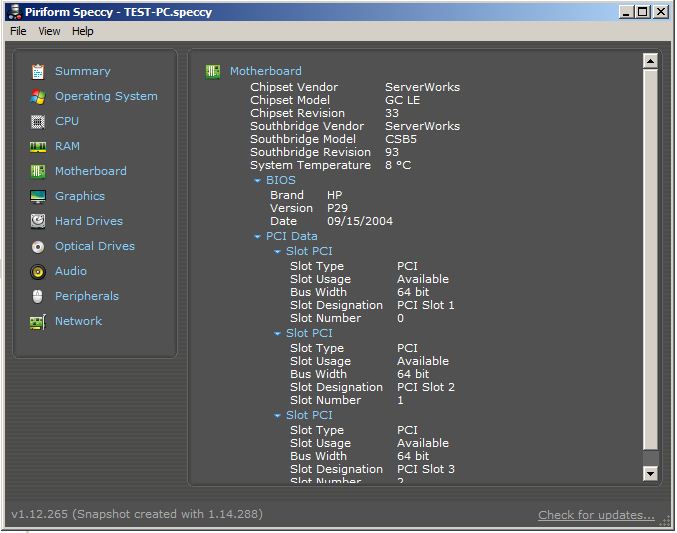Click the Graphics monitor icon
The height and width of the screenshot is (533, 677).
pos(38,197)
